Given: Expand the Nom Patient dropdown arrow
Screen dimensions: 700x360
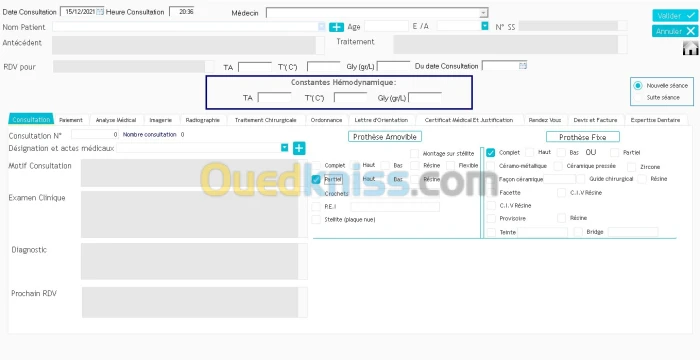Looking at the screenshot, I should (x=321, y=27).
